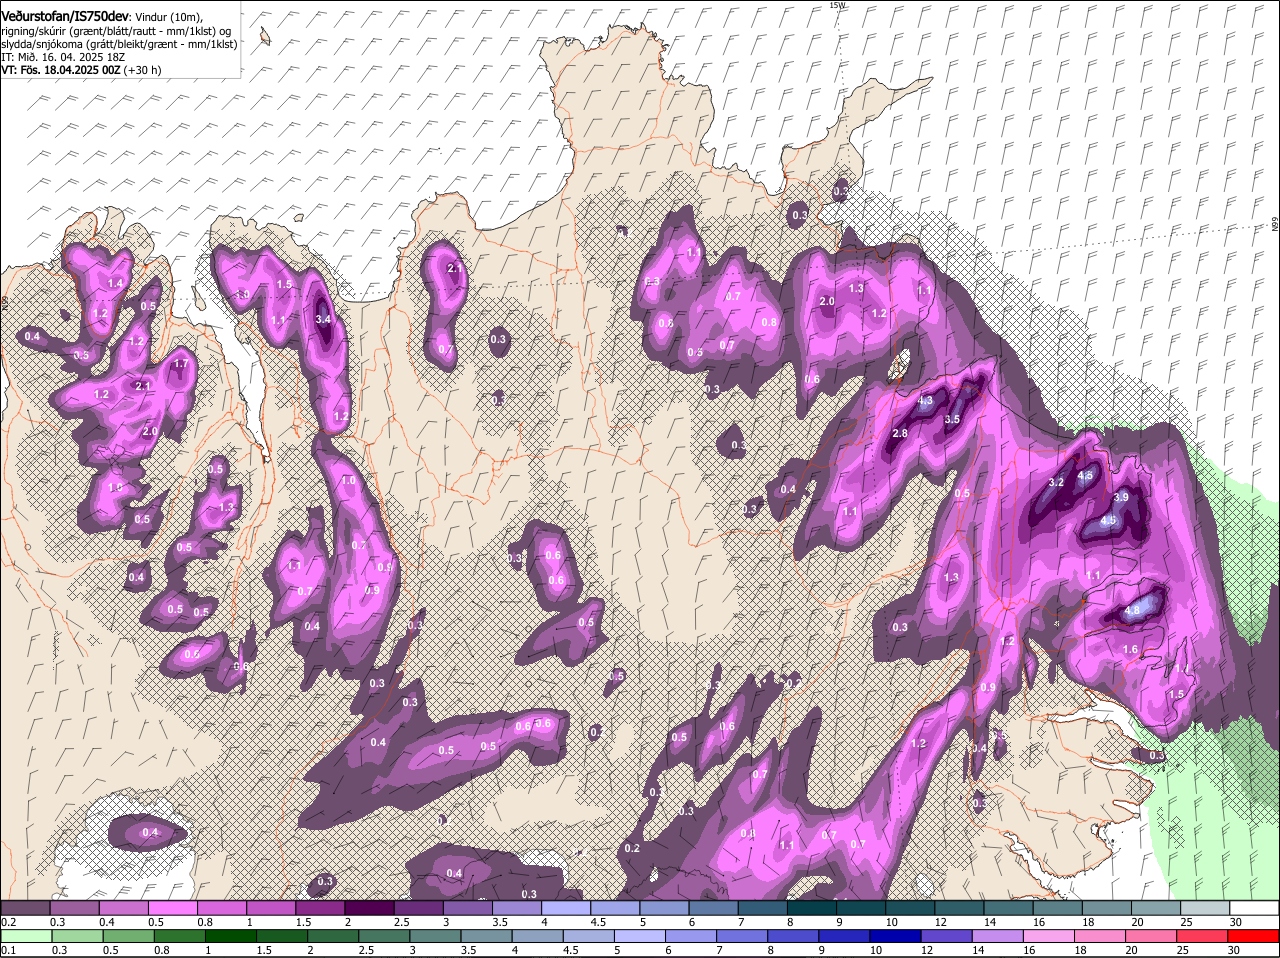The image size is (1280, 958).
Task: Click the 0.1 label of the lower legend
Action: pyautogui.click(x=8, y=950)
